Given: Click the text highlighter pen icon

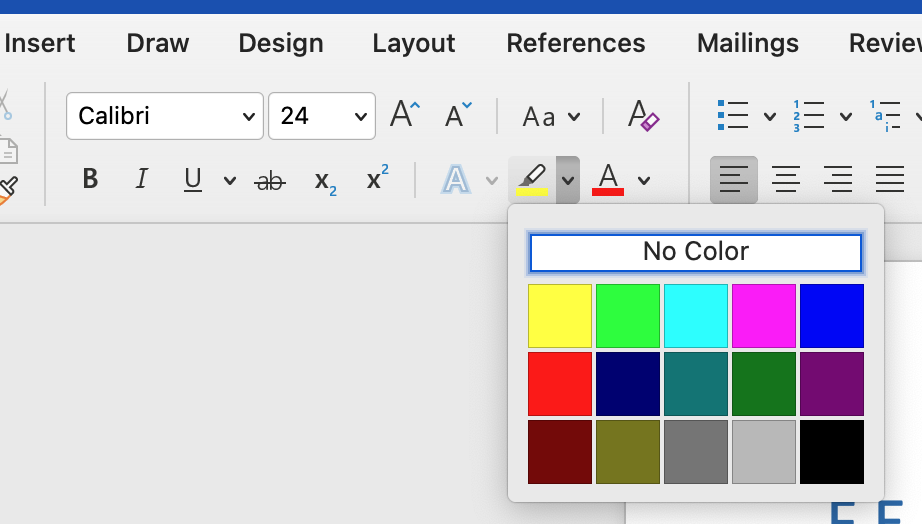Looking at the screenshot, I should click(x=531, y=180).
